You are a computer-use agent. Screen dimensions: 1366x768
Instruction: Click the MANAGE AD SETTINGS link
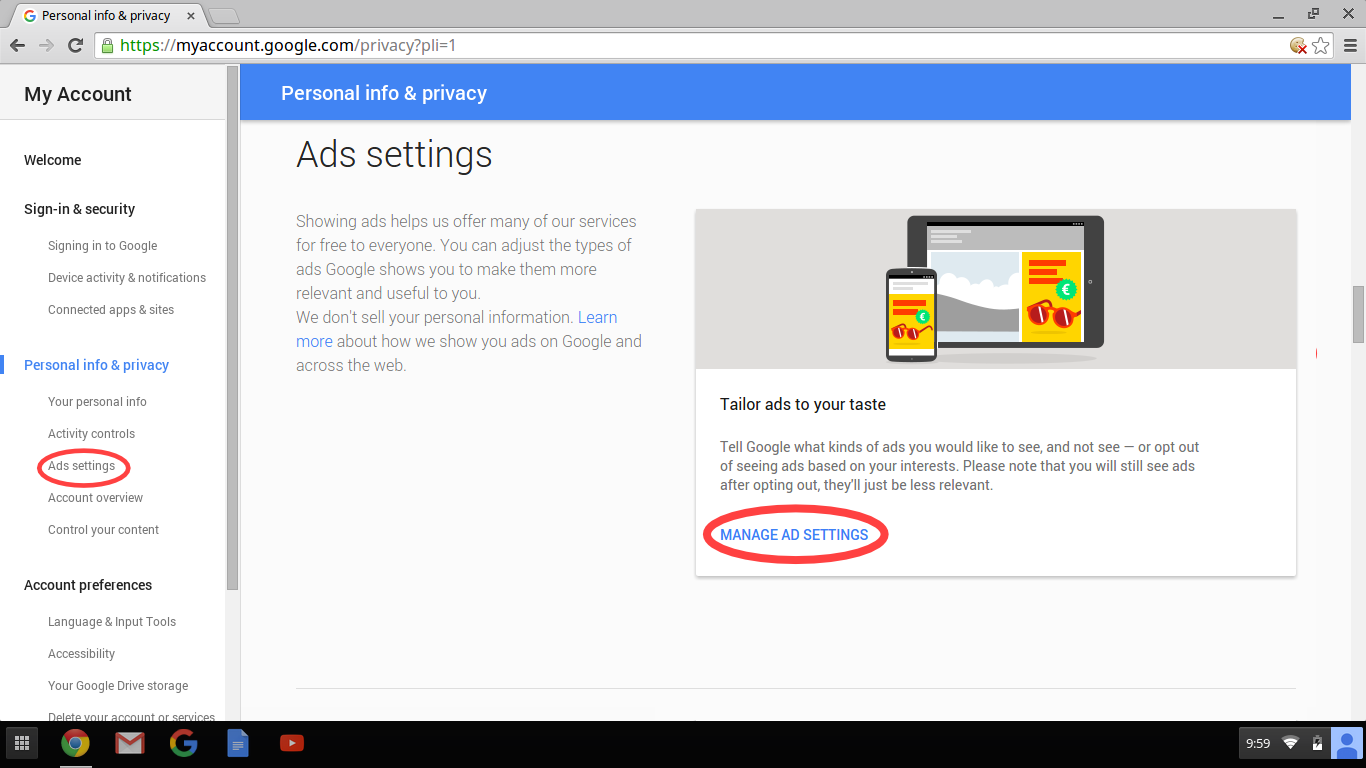tap(794, 535)
